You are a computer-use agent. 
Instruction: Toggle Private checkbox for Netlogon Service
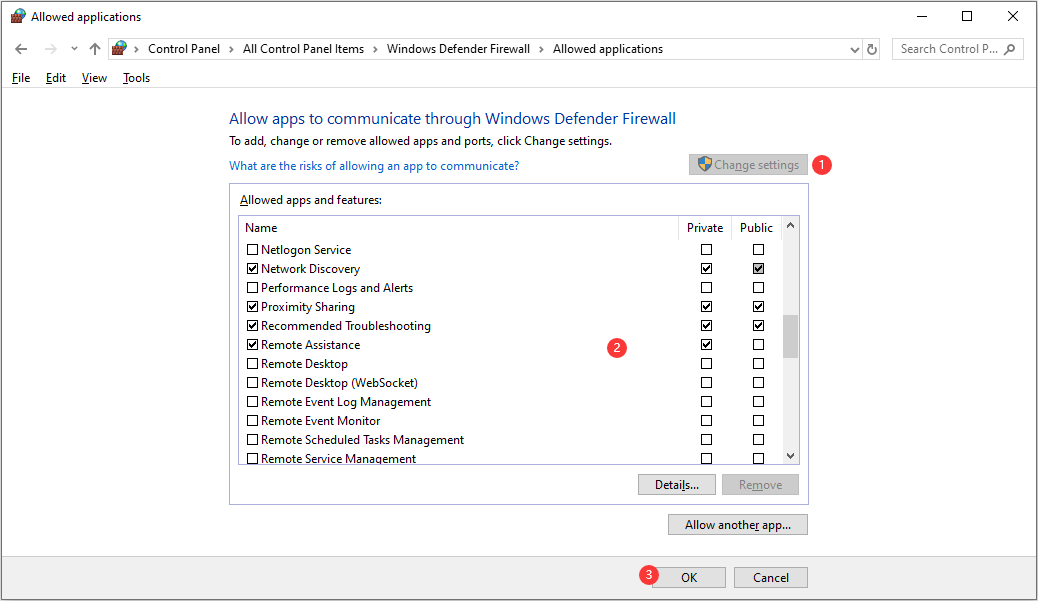pyautogui.click(x=706, y=250)
